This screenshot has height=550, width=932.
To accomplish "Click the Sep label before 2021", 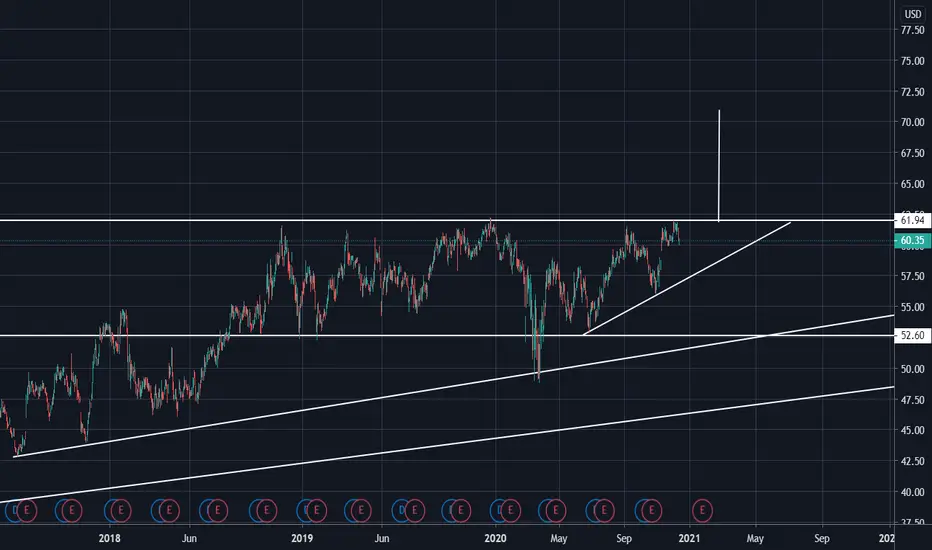I will tap(624, 538).
